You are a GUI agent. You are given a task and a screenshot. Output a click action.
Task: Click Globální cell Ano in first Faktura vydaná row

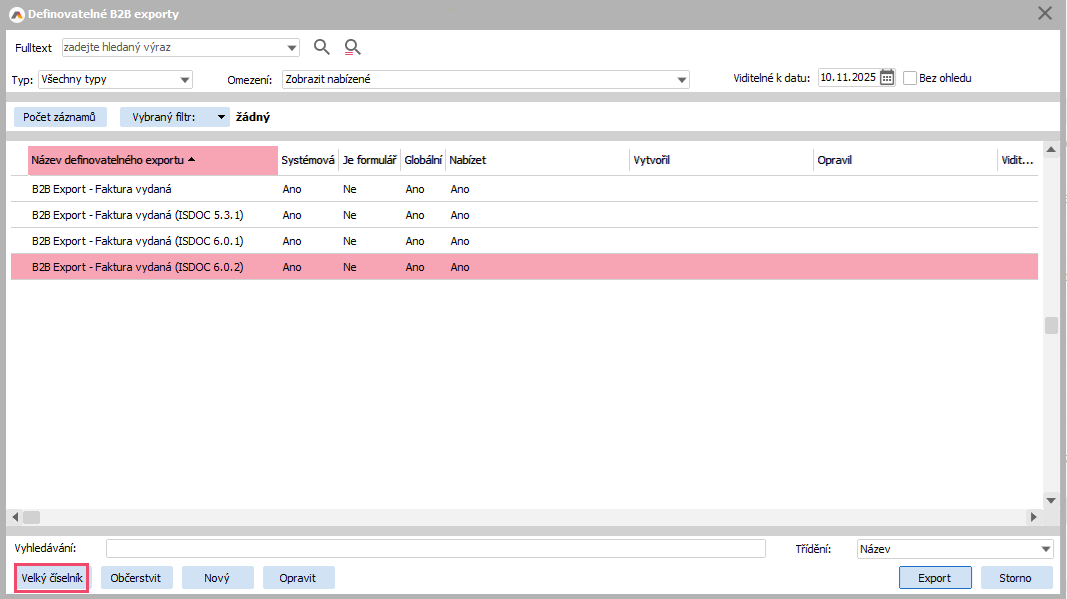(415, 189)
